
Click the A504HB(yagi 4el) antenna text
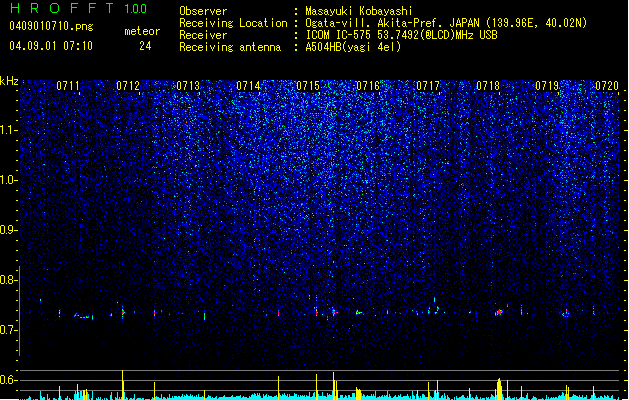[x=353, y=47]
